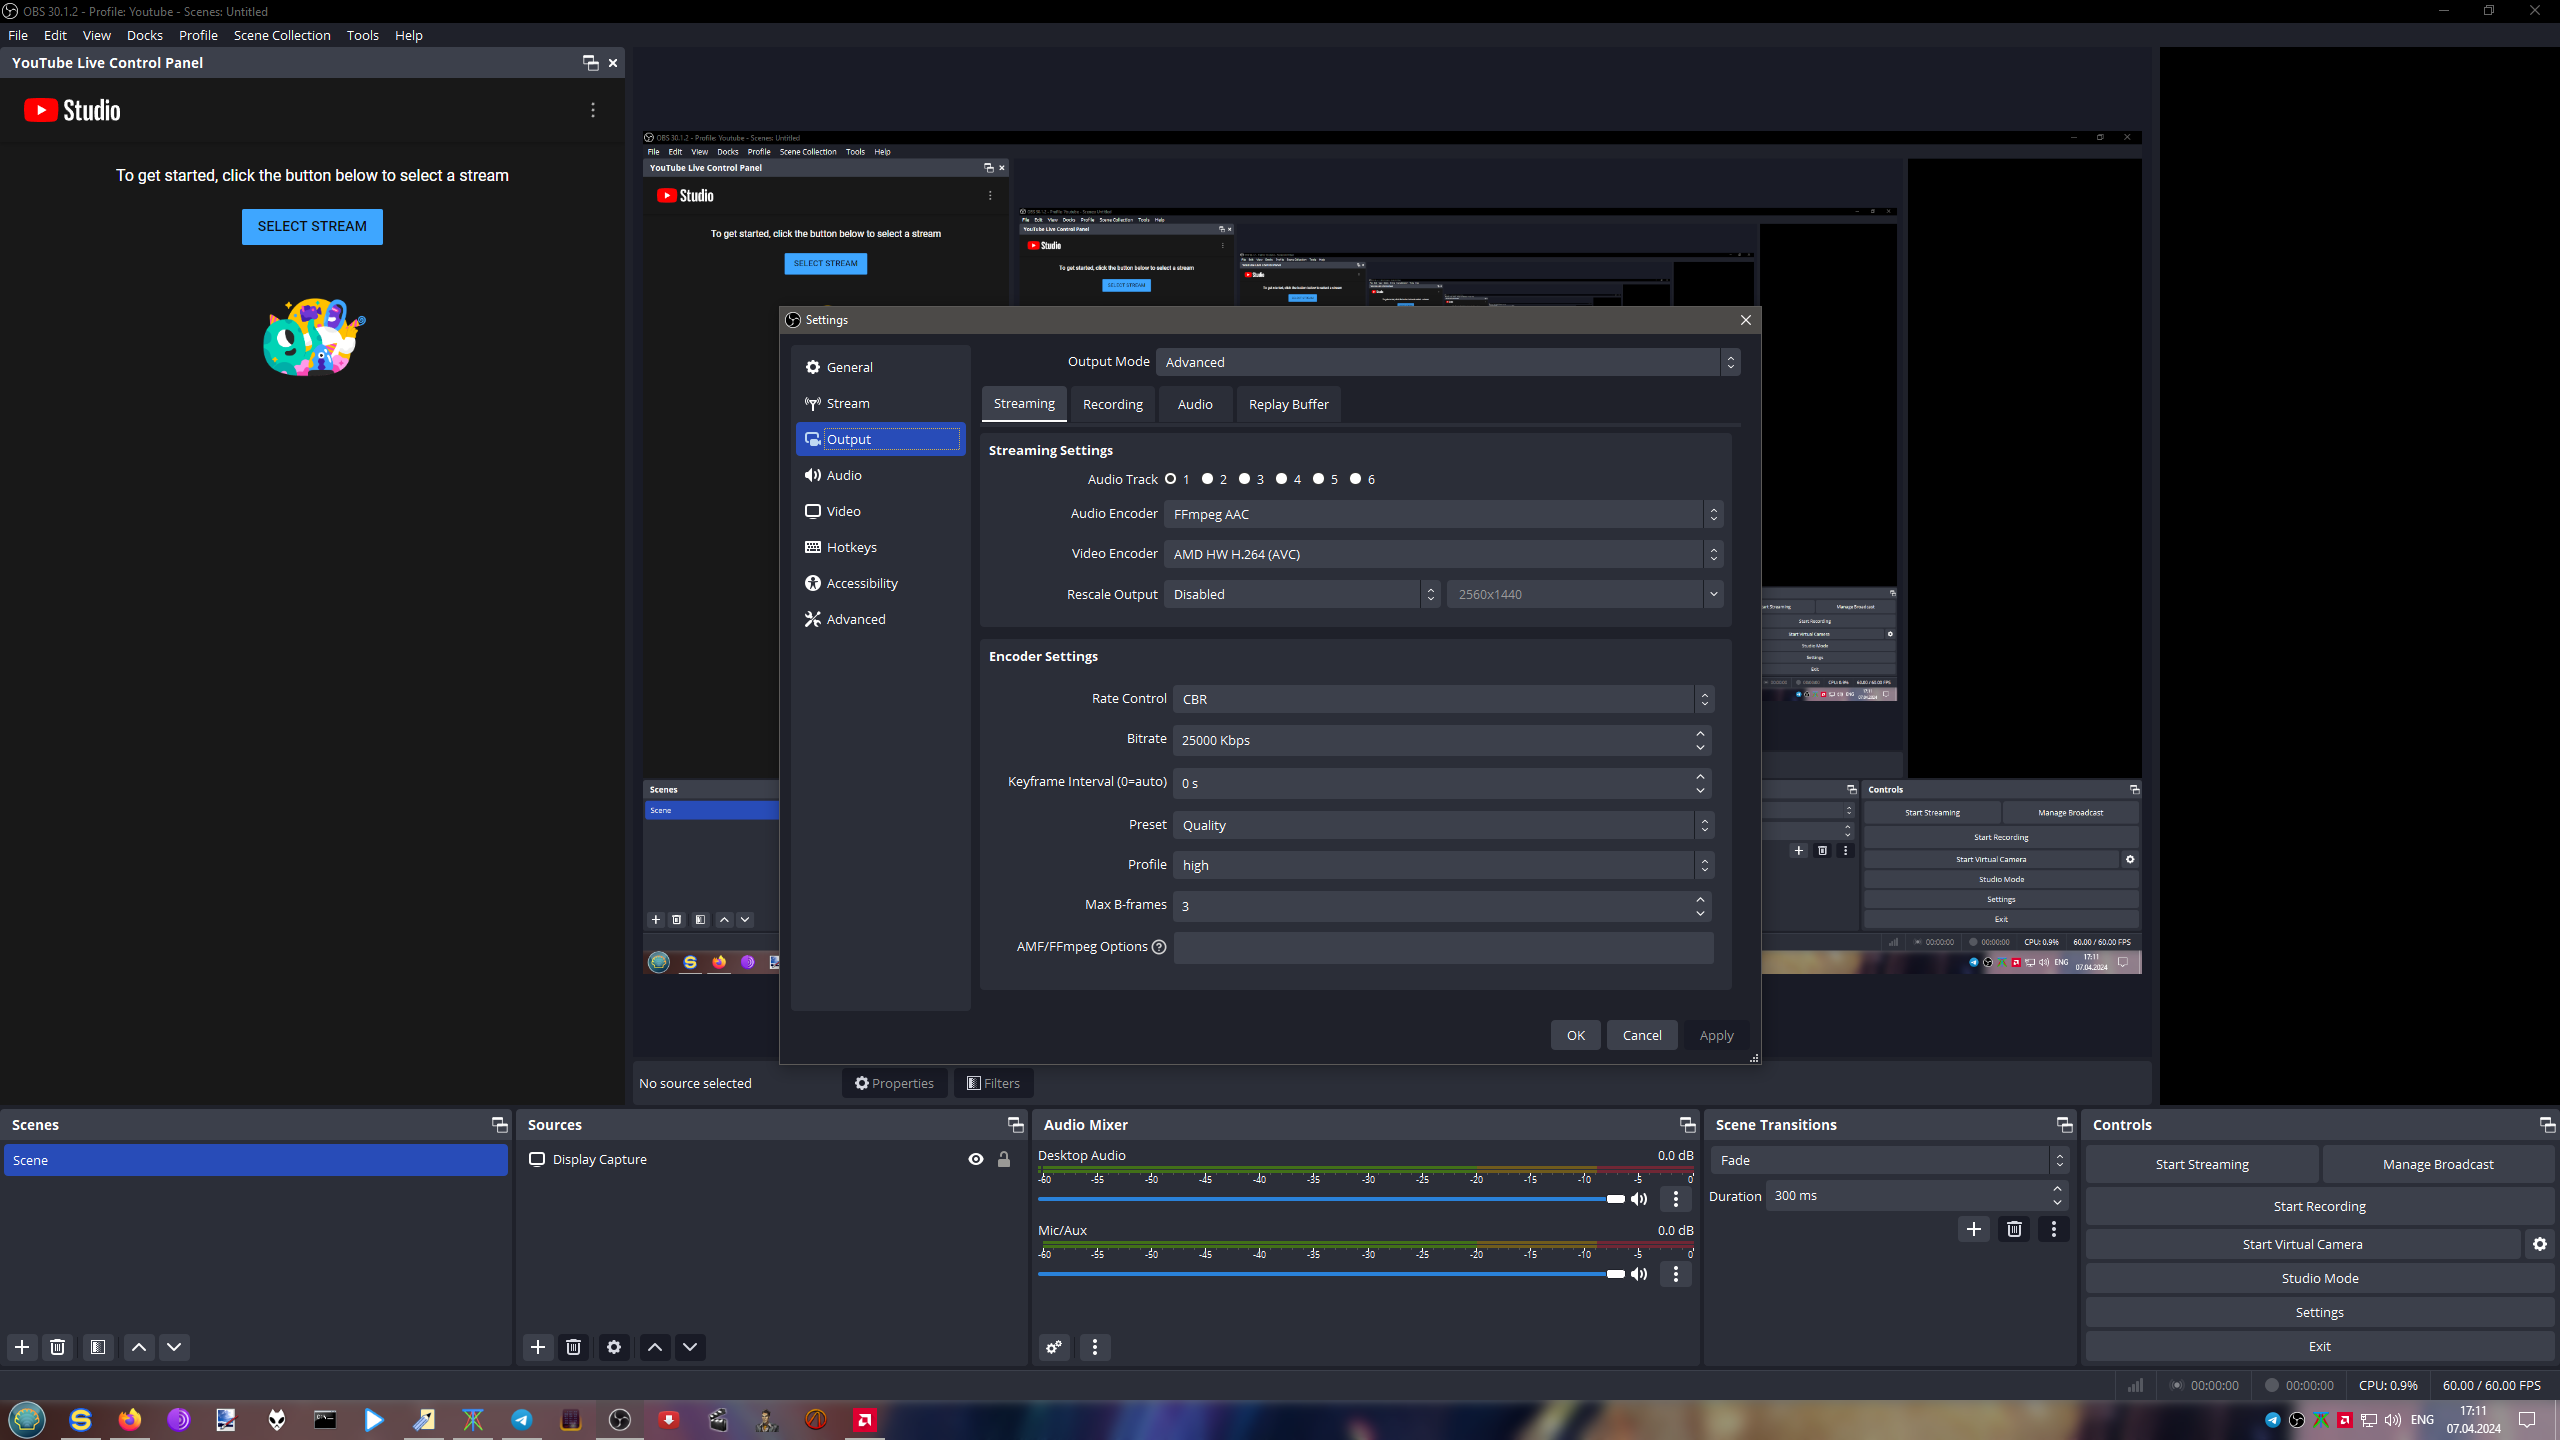Image resolution: width=2560 pixels, height=1440 pixels.
Task: Click add source plus icon
Action: [538, 1347]
